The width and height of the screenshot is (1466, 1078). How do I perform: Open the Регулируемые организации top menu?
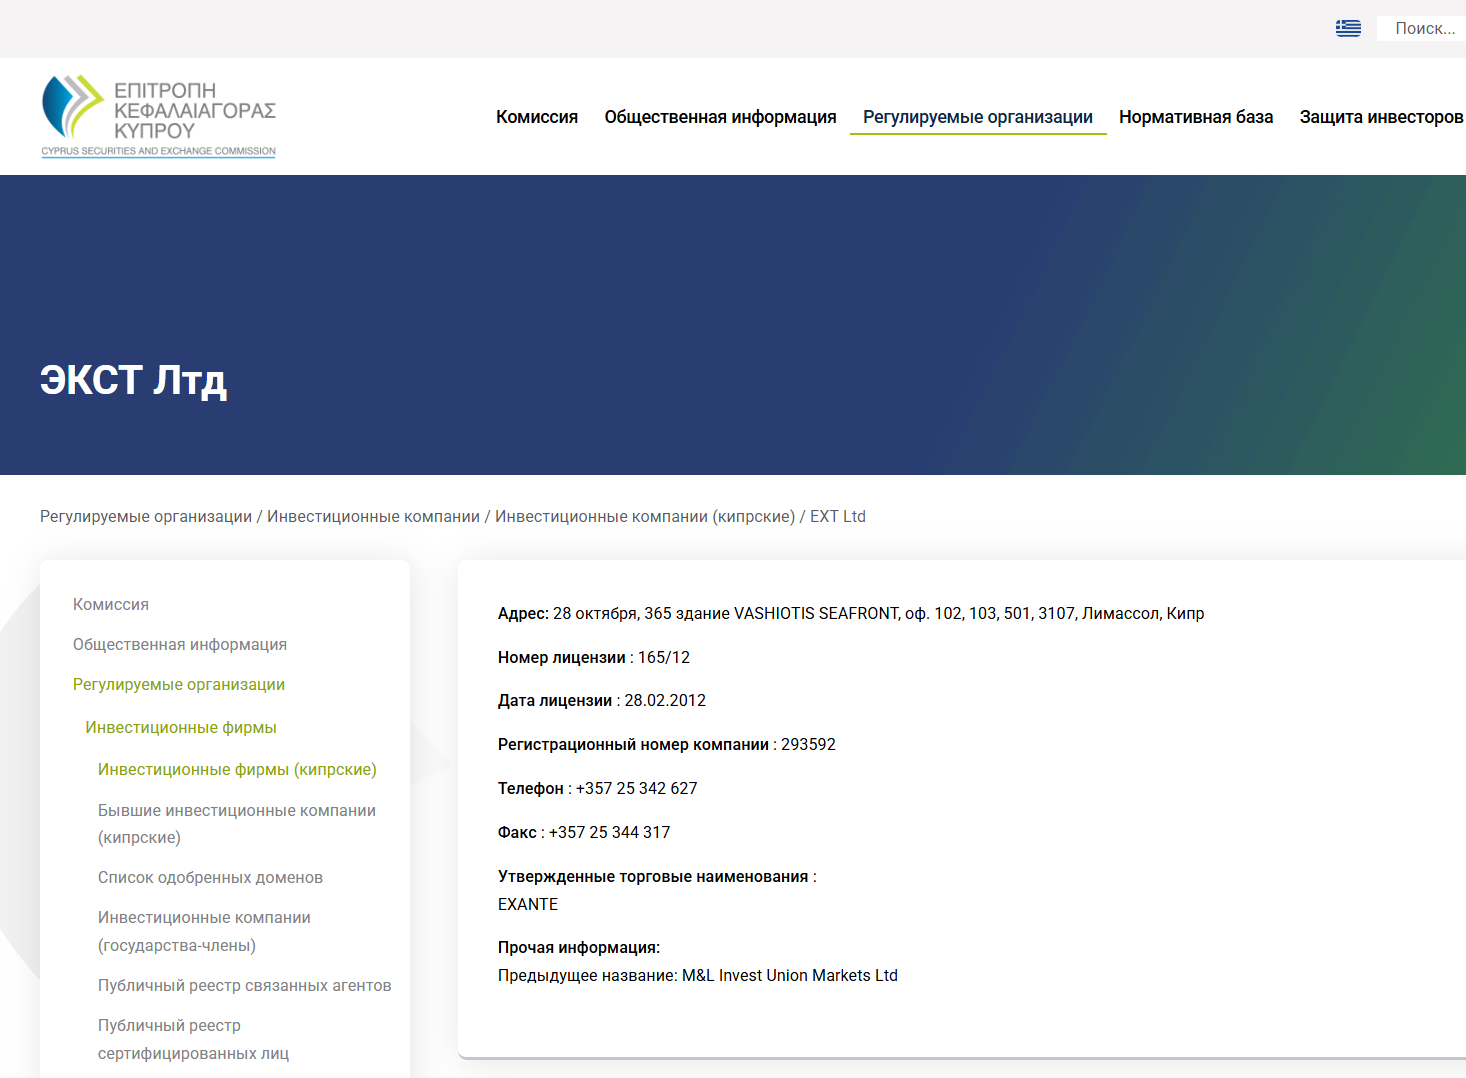tap(978, 117)
